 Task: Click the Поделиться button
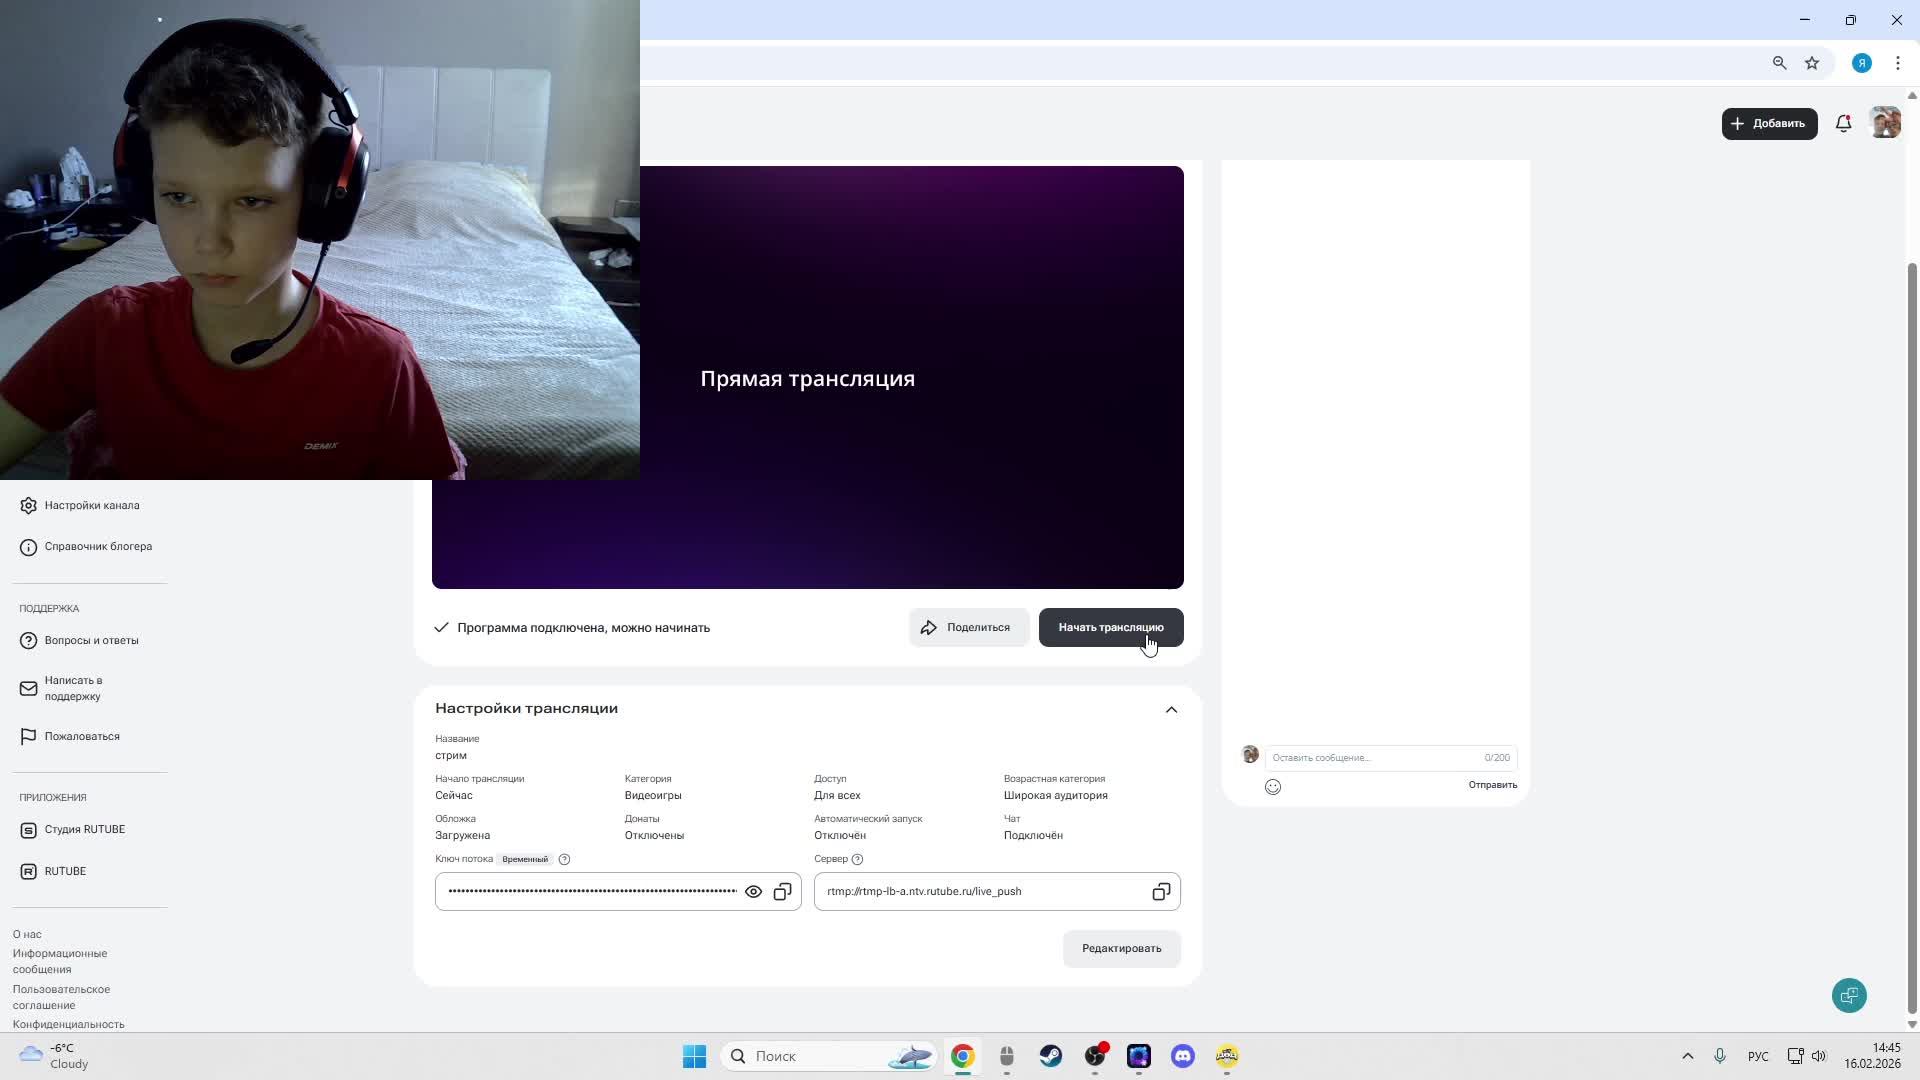click(x=967, y=628)
